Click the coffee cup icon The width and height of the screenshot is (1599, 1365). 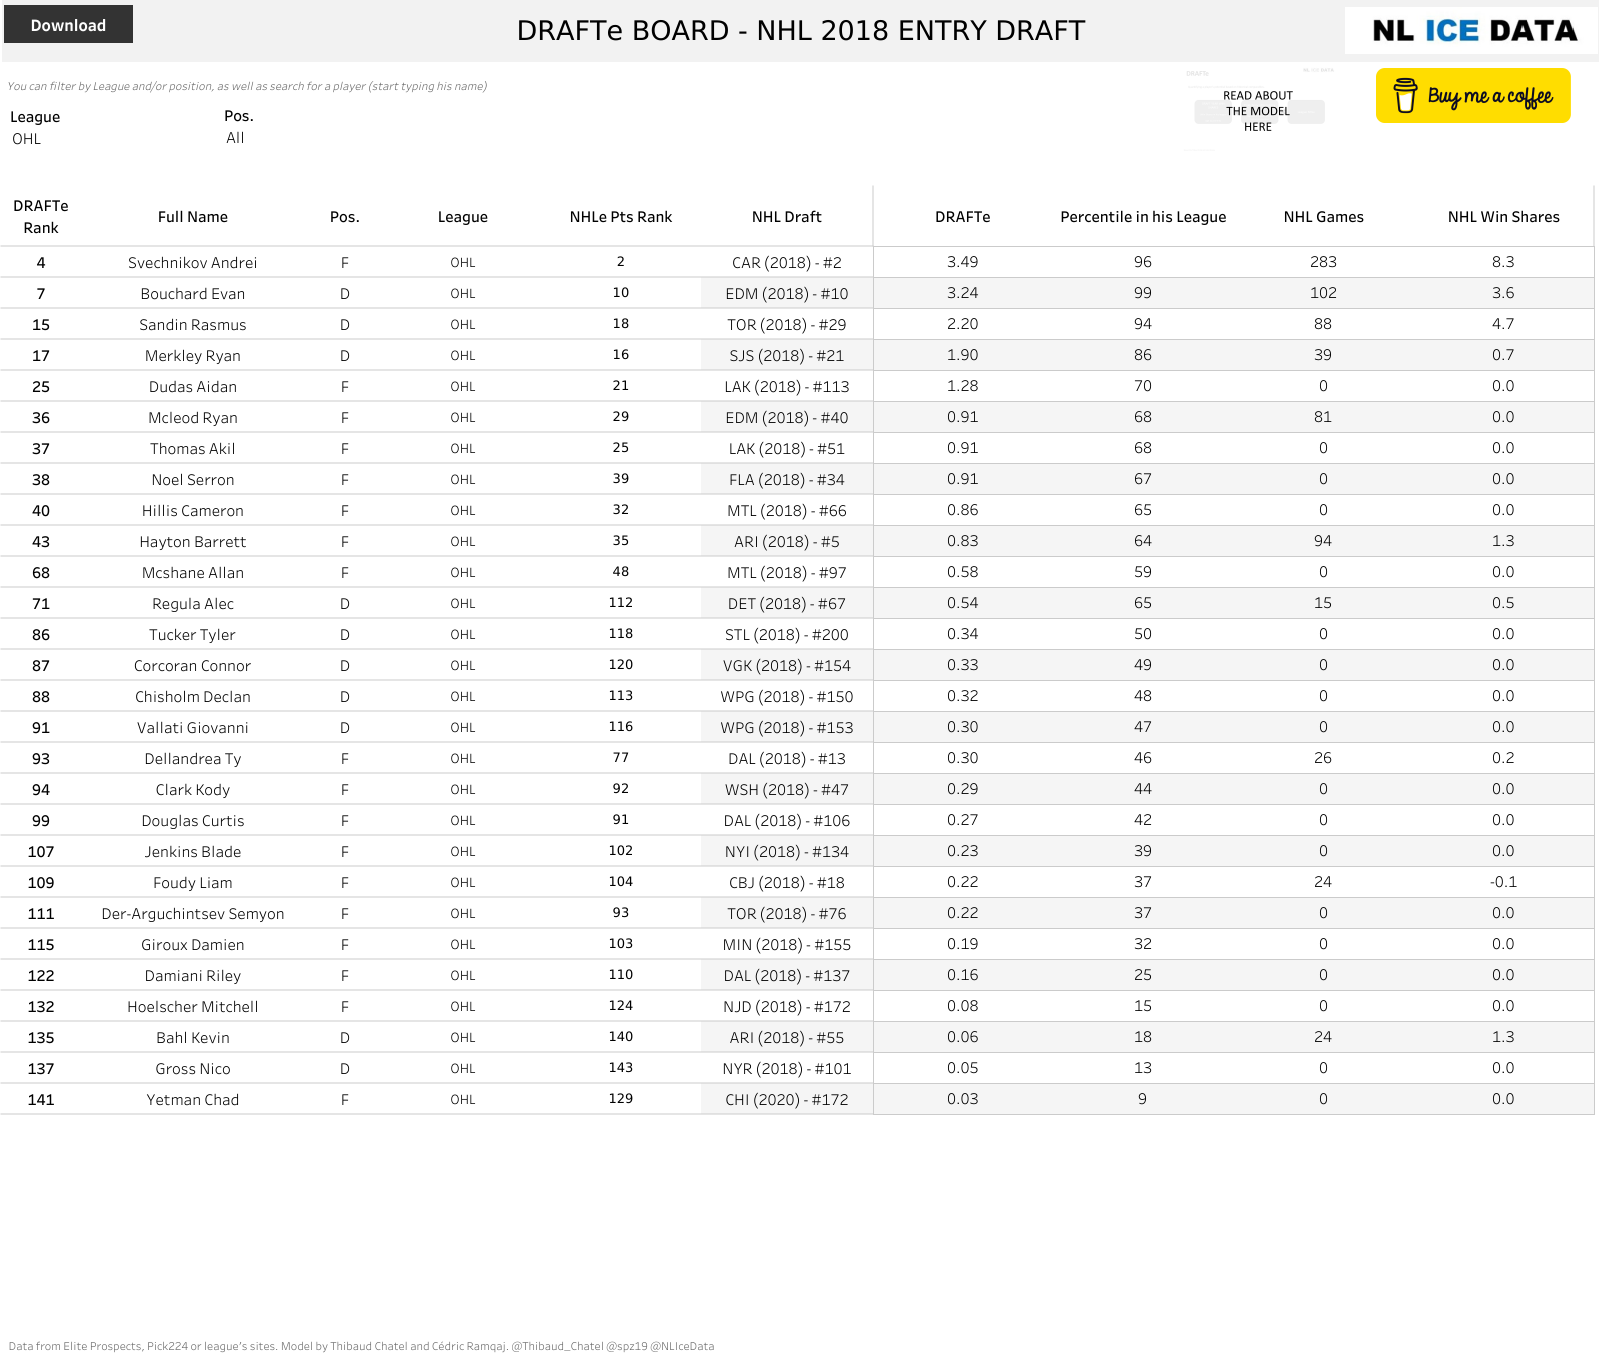[x=1405, y=96]
